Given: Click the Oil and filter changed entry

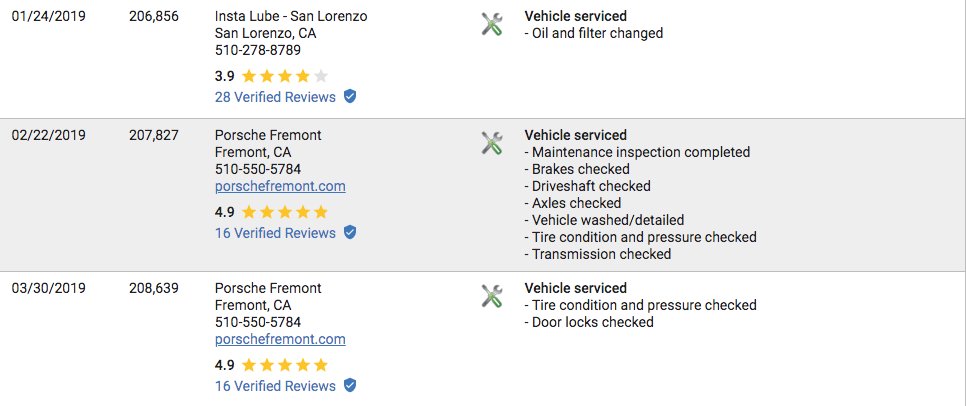Looking at the screenshot, I should [594, 33].
